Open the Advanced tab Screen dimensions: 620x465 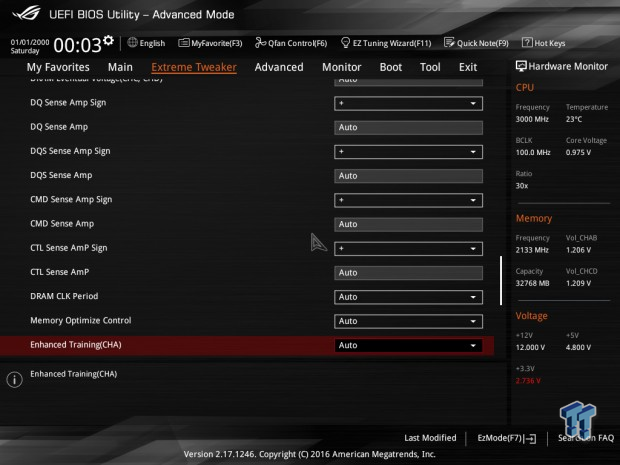pos(279,67)
